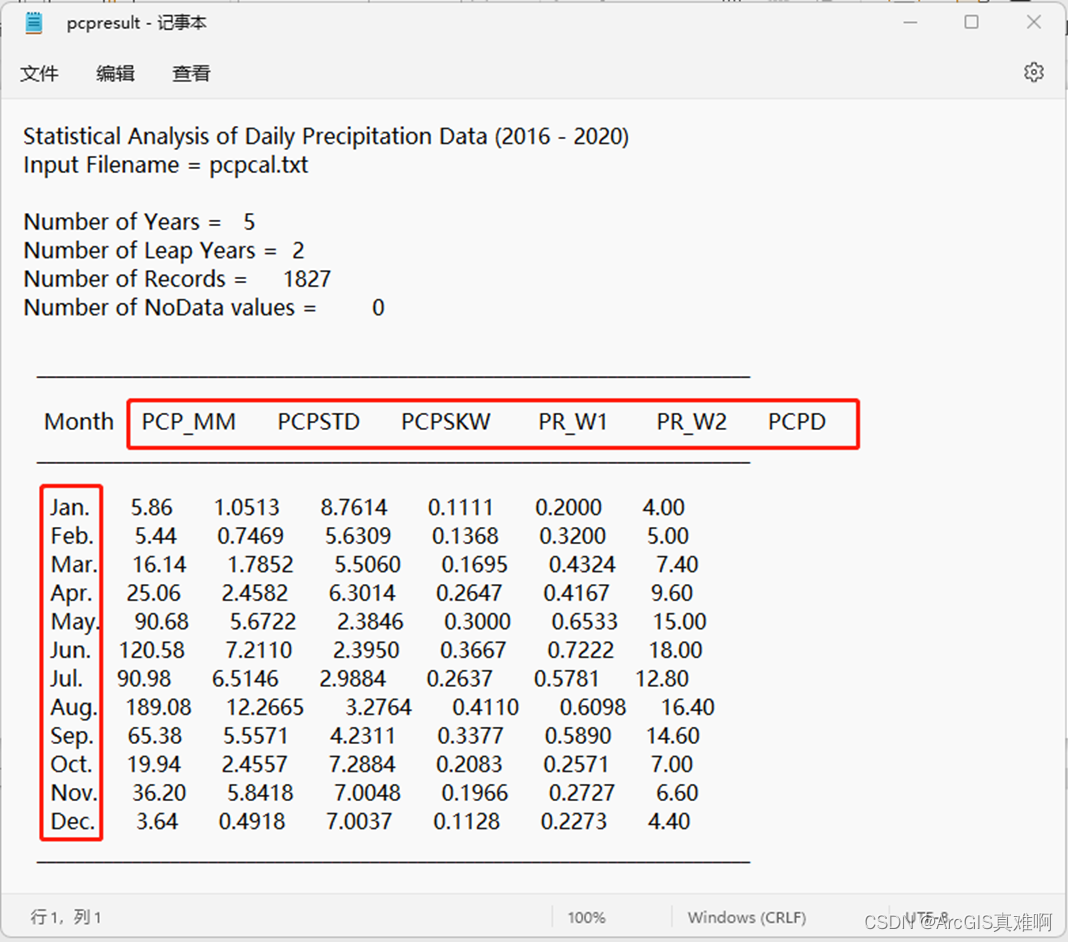This screenshot has height=942, width=1068.
Task: Click value 18.00 in the Jun. row
Action: (x=675, y=650)
